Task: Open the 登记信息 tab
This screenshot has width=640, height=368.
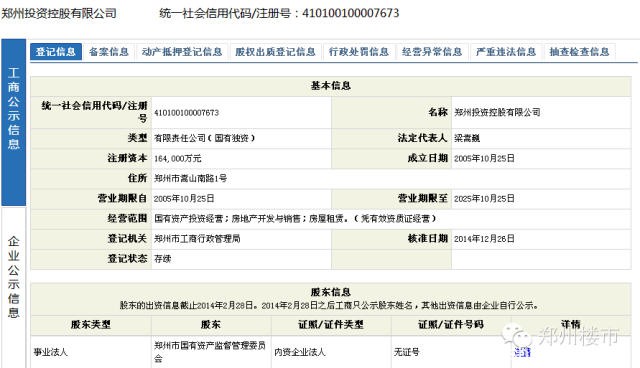Action: (x=56, y=52)
